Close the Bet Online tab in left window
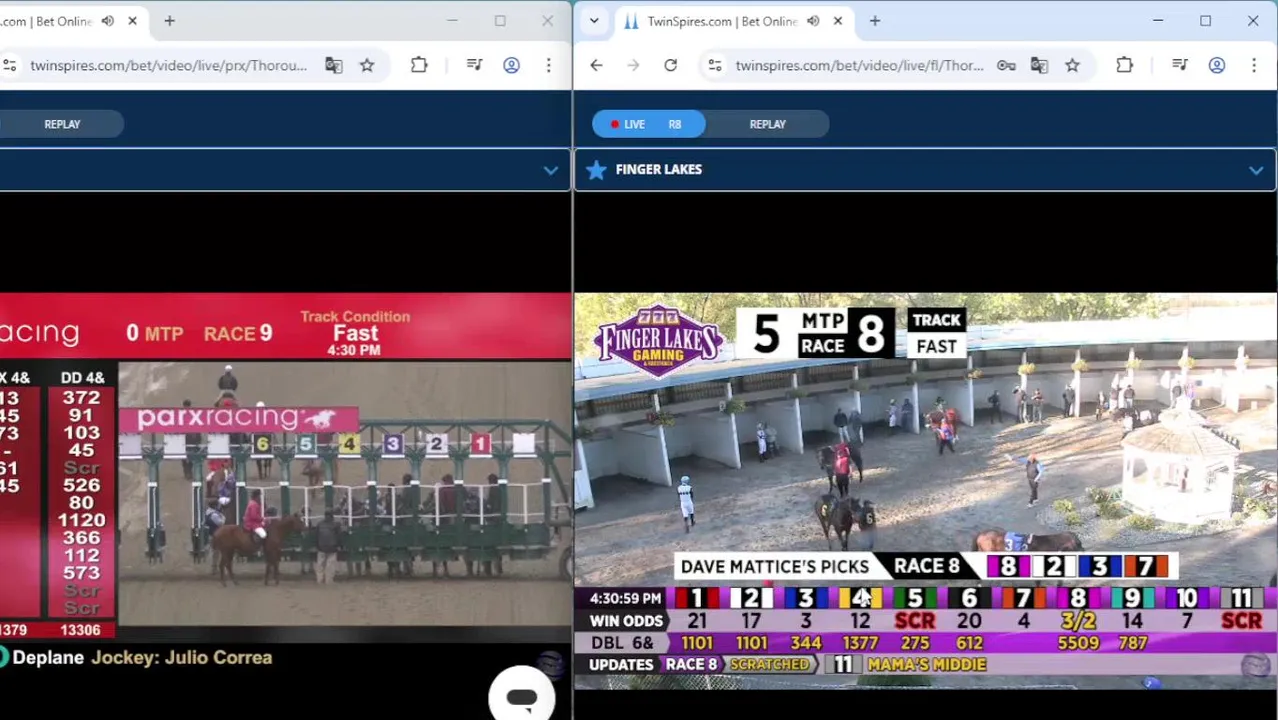1278x720 pixels. pos(132,21)
